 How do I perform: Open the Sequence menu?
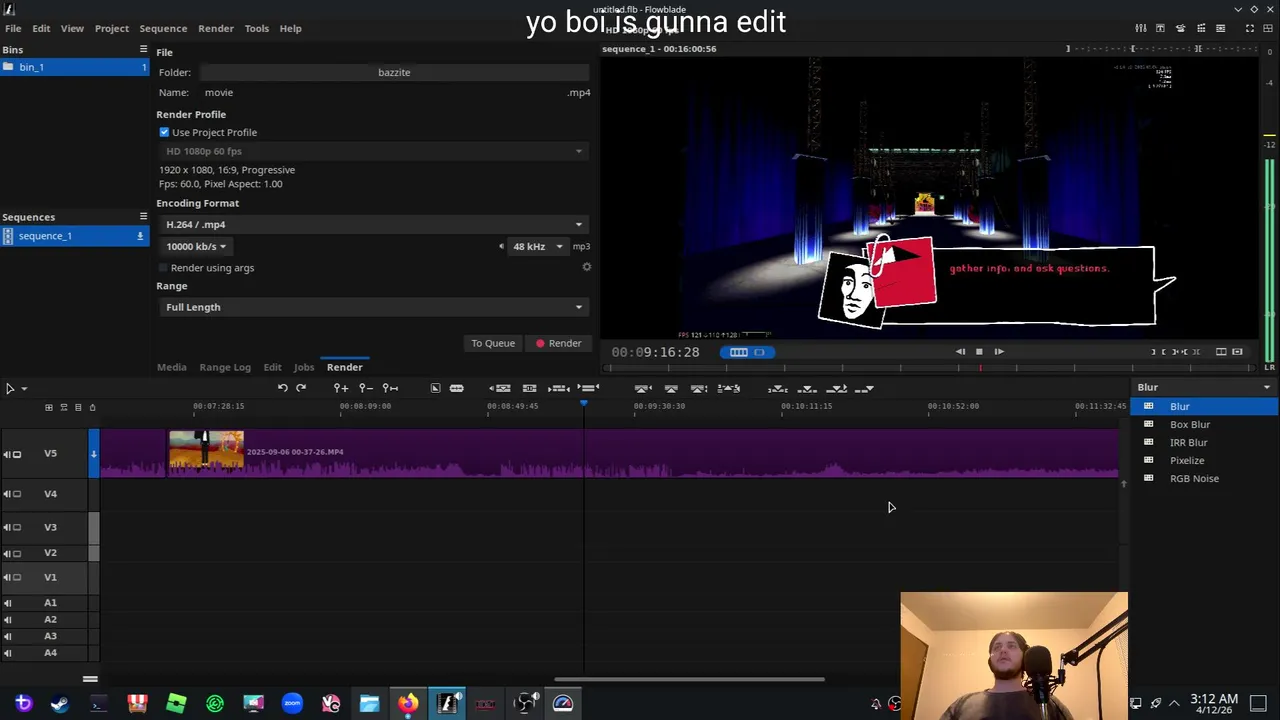(x=163, y=28)
